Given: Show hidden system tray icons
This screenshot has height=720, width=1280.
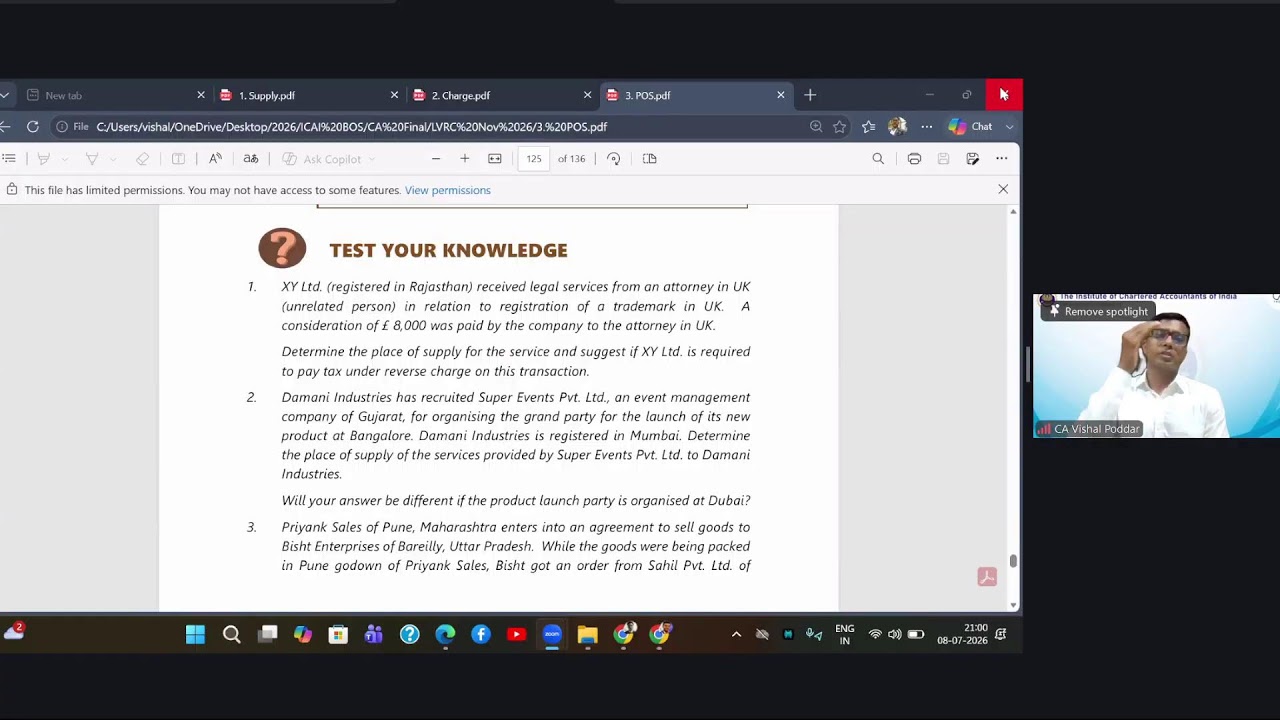Looking at the screenshot, I should tap(736, 634).
